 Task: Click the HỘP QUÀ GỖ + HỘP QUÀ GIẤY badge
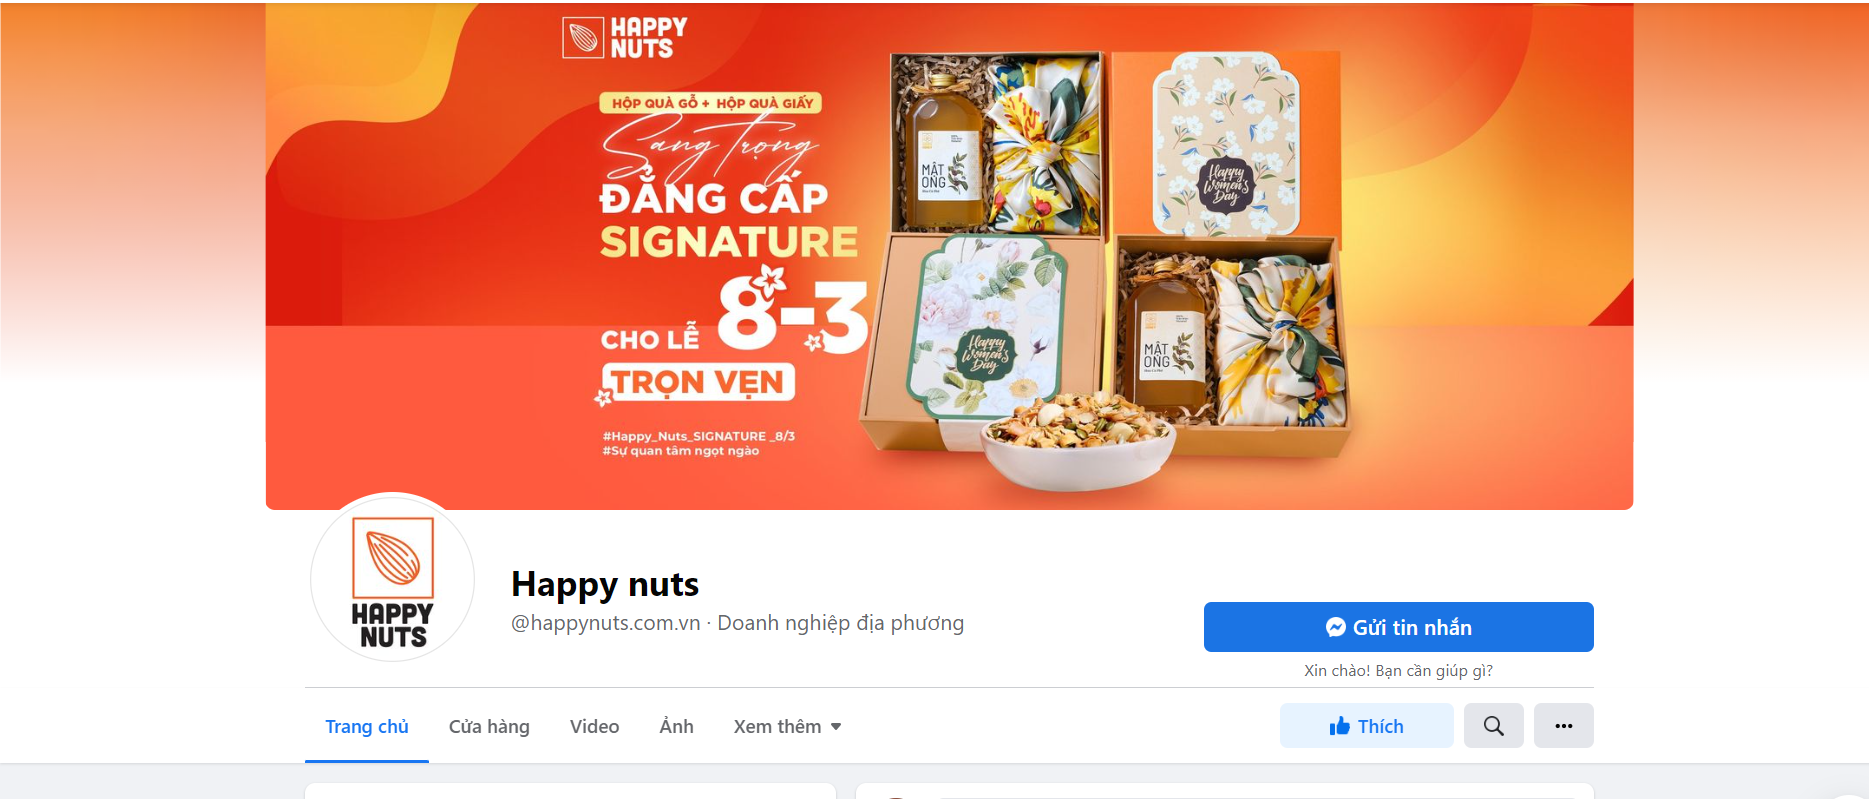pos(711,103)
